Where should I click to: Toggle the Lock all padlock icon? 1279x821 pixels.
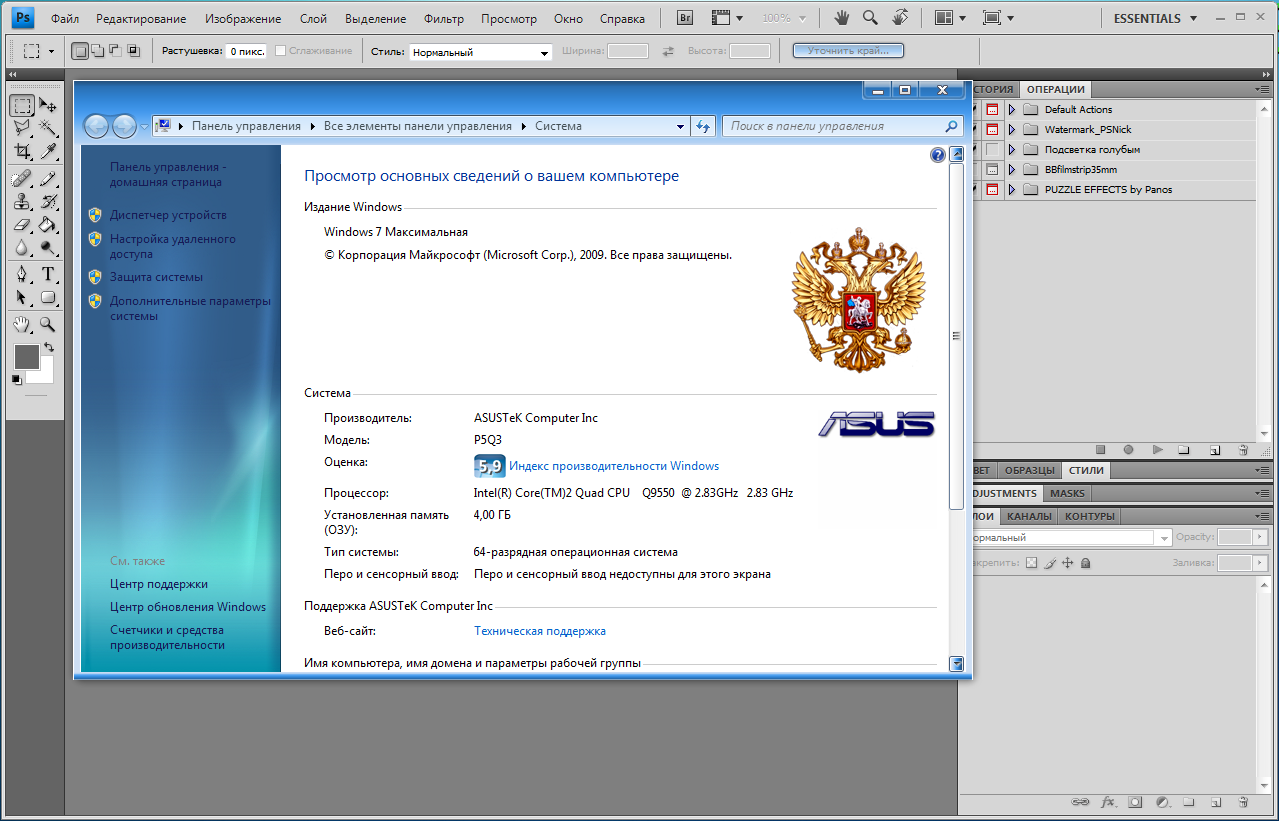[1086, 563]
